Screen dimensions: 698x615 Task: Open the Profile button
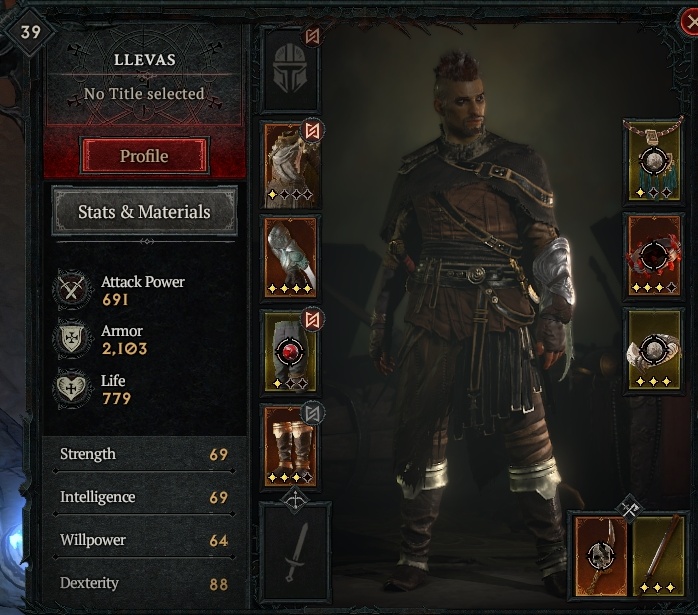(x=144, y=156)
